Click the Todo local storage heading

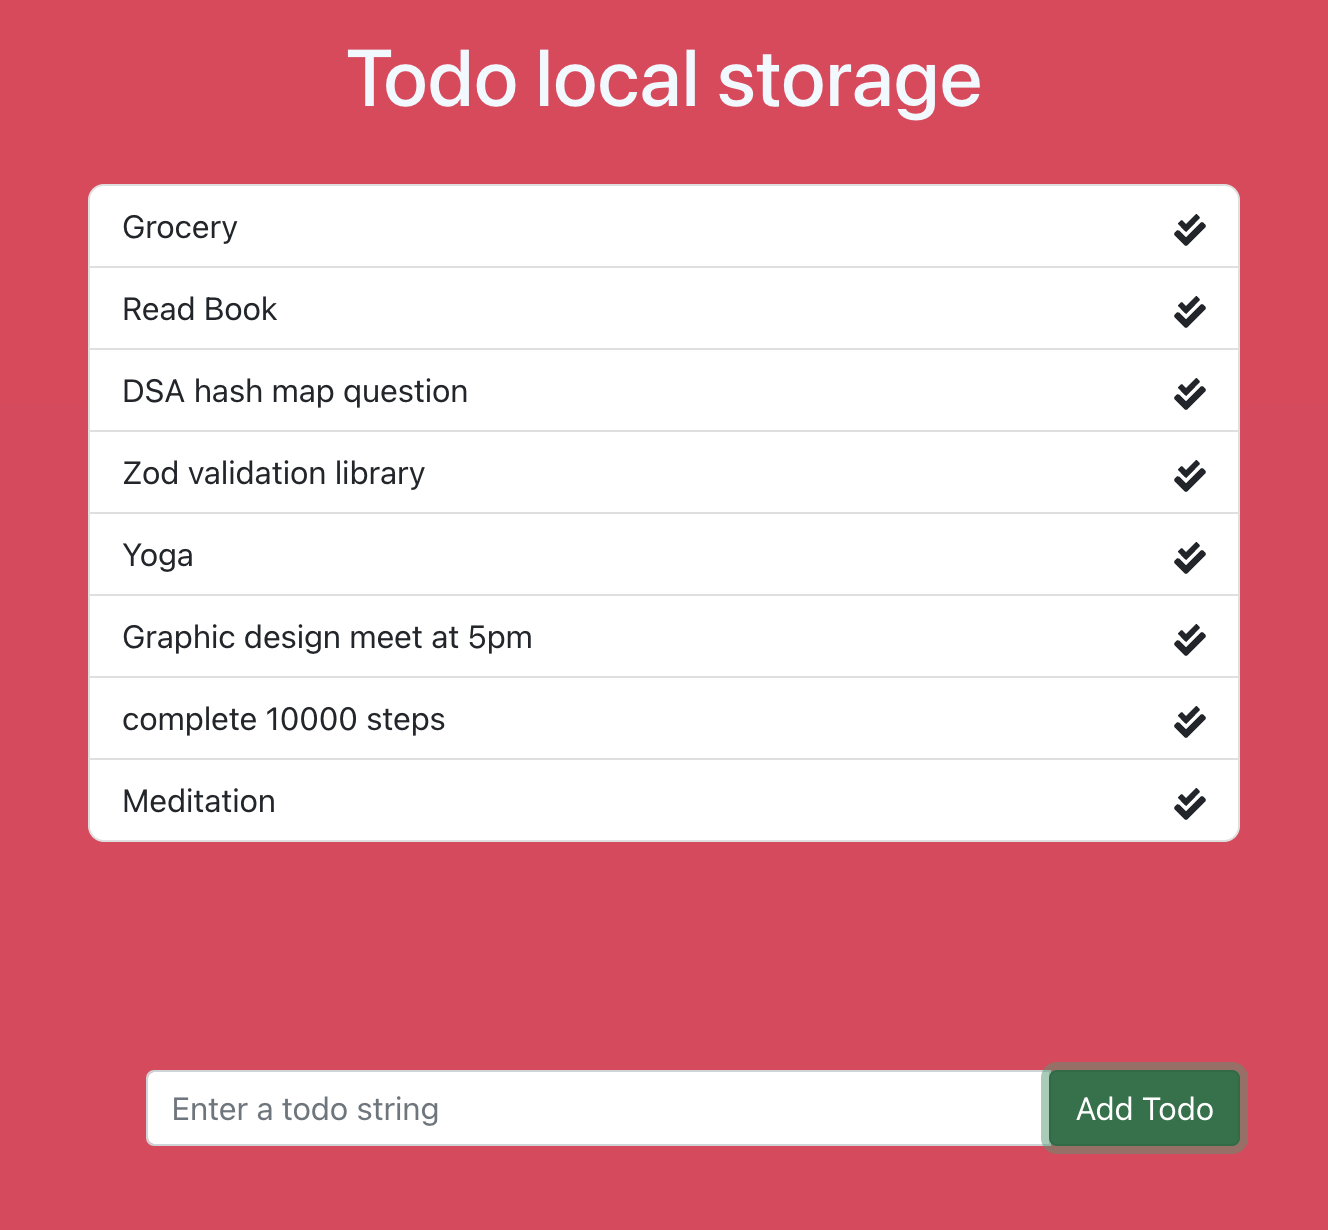tap(664, 79)
